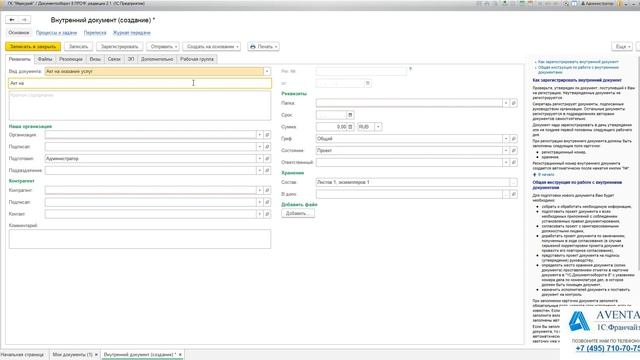640x360 pixels.
Task: Click the В начало link in help panel
Action: click(x=546, y=175)
